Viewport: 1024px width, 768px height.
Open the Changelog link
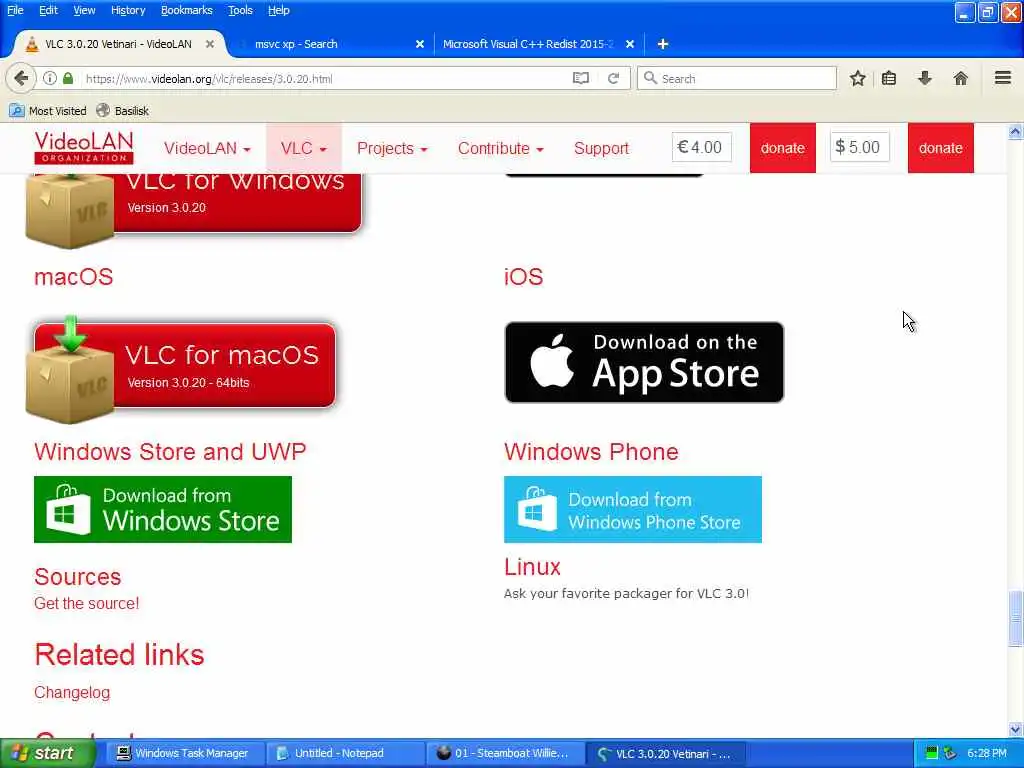[72, 692]
